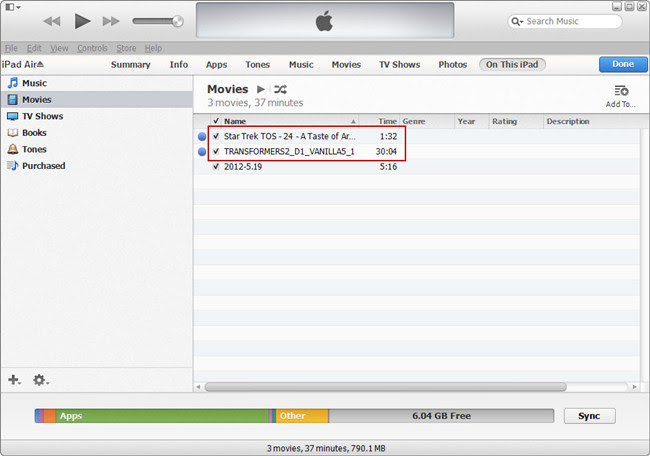Uncheck the Star Trek TOS movie checkbox
The width and height of the screenshot is (650, 456).
(216, 136)
